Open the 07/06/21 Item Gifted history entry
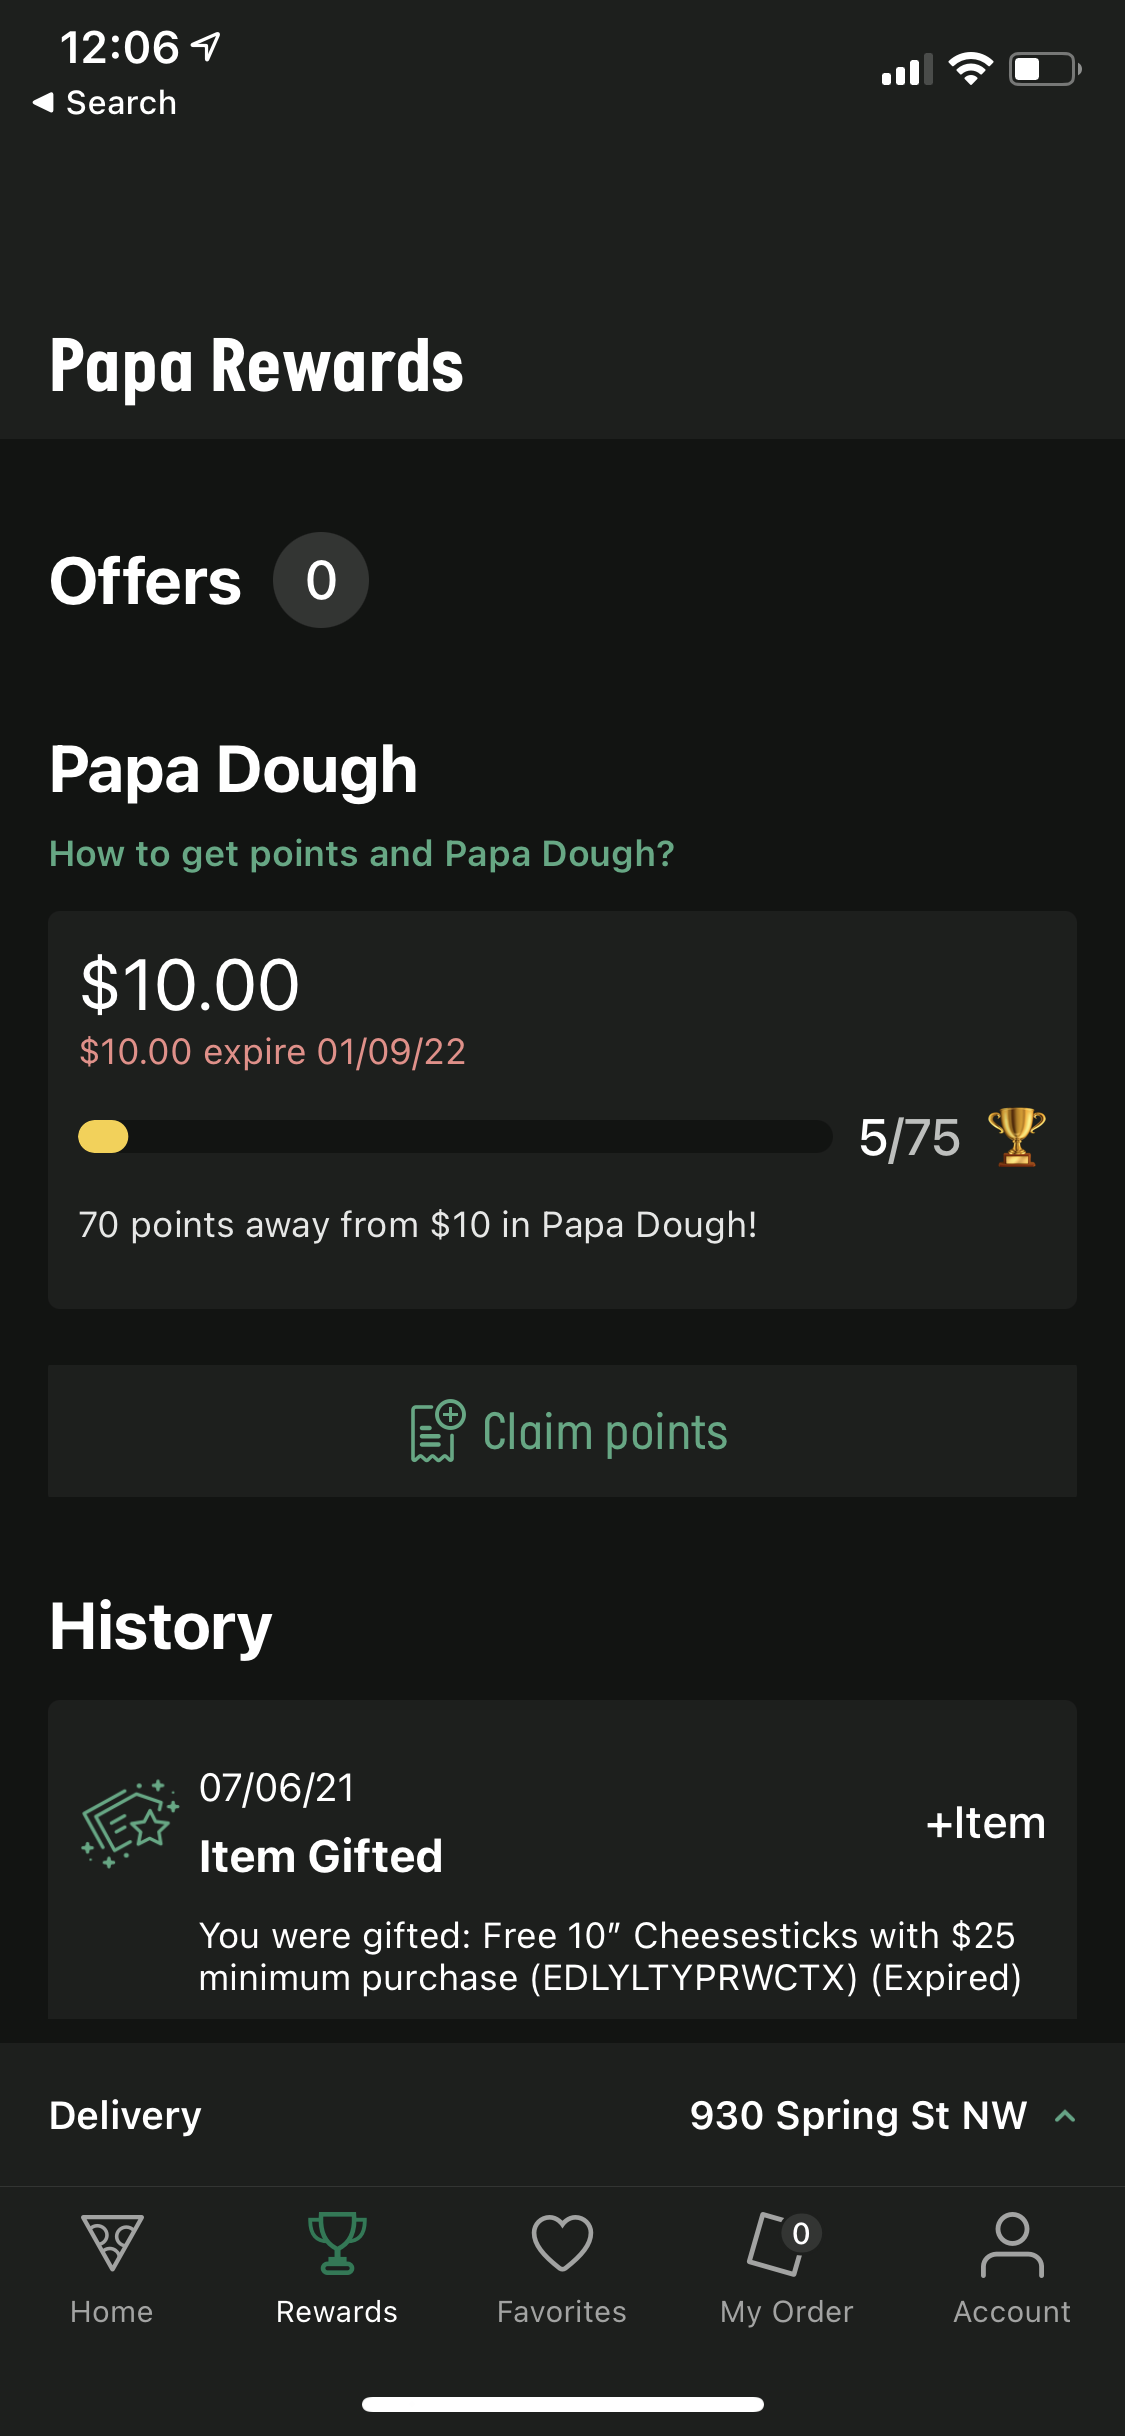The image size is (1125, 2436). coord(562,1860)
